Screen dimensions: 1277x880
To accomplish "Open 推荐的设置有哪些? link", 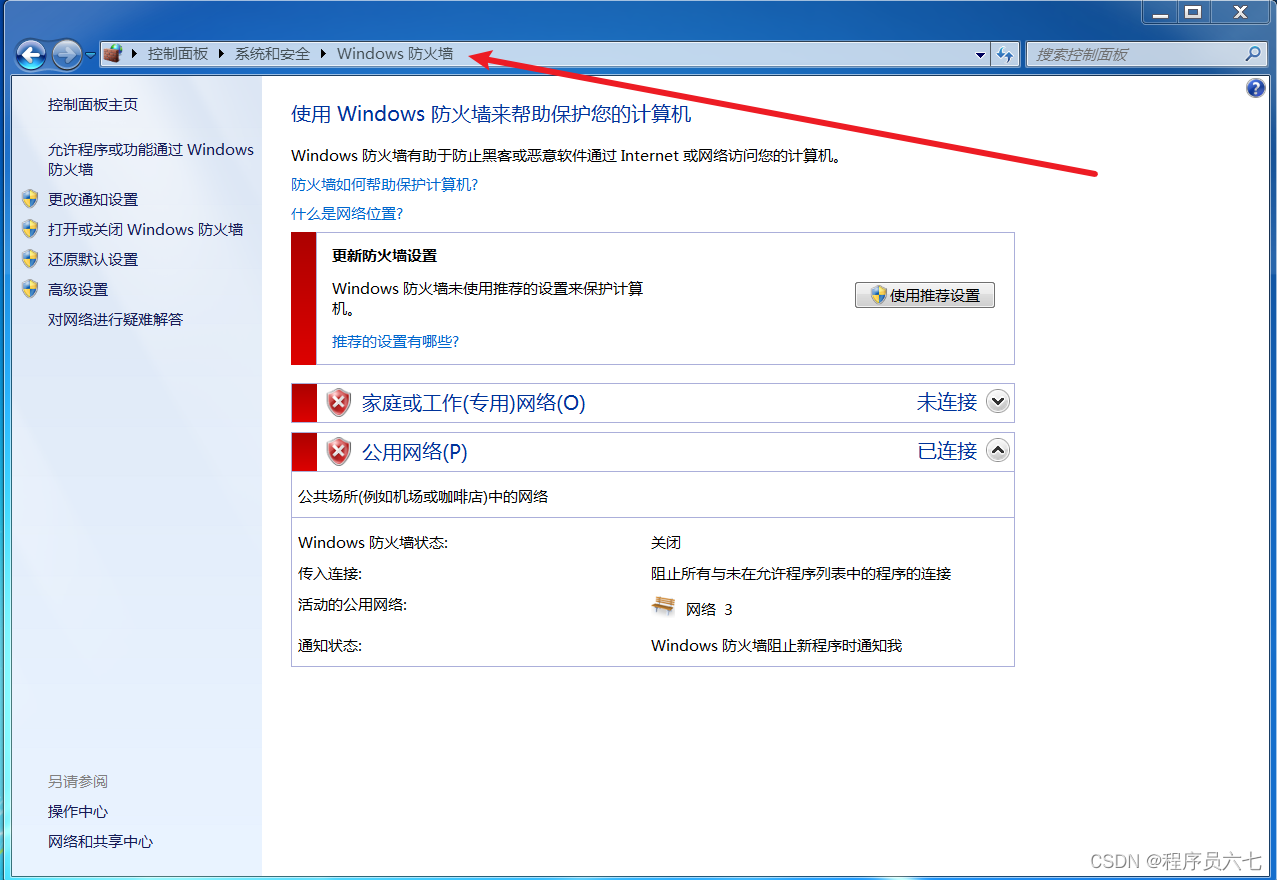I will pyautogui.click(x=396, y=341).
